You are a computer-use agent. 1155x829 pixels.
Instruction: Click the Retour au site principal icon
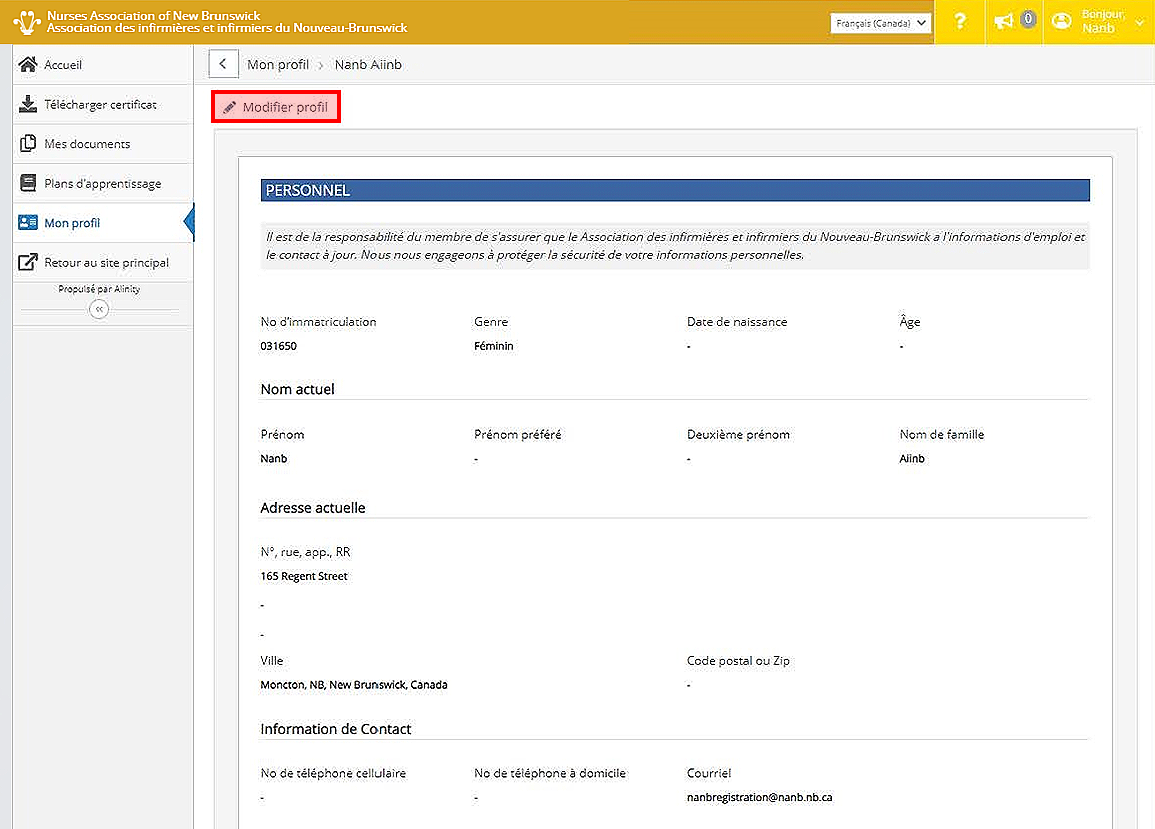pos(28,263)
